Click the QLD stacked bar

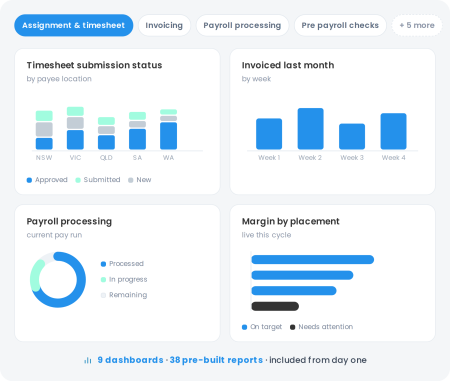[106, 133]
